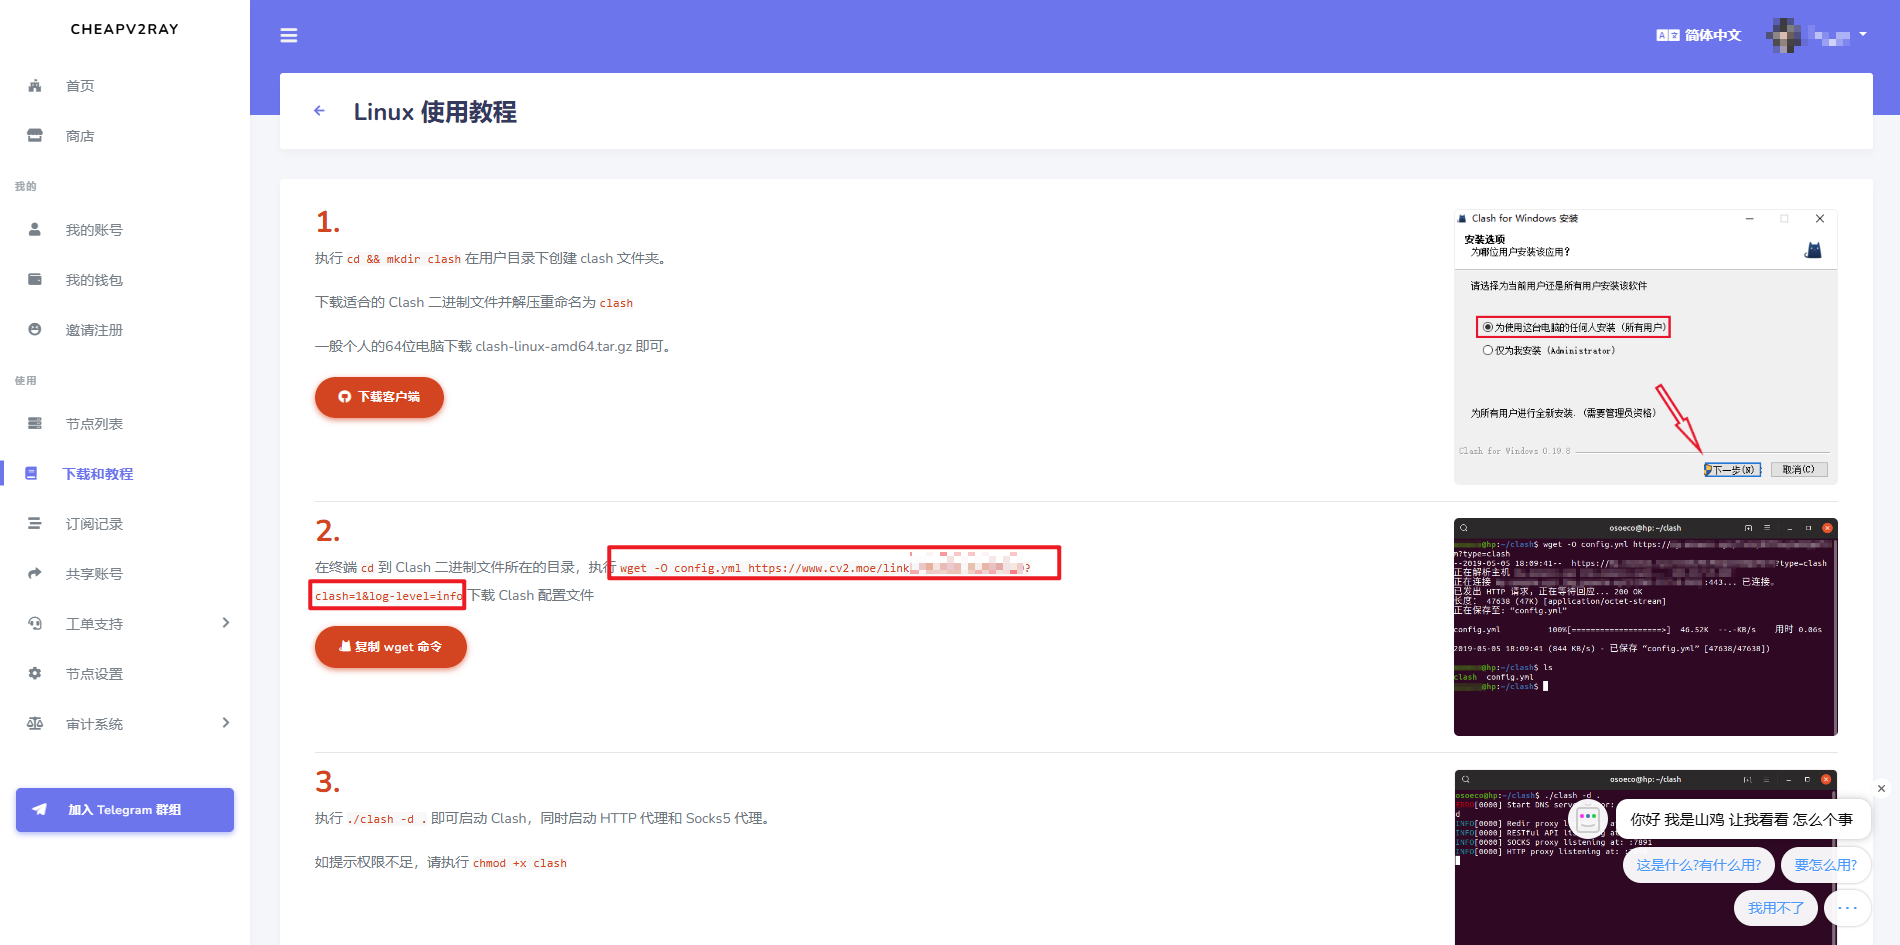This screenshot has width=1900, height=945.
Task: Click the 下载和教程 book icon
Action: 32,474
